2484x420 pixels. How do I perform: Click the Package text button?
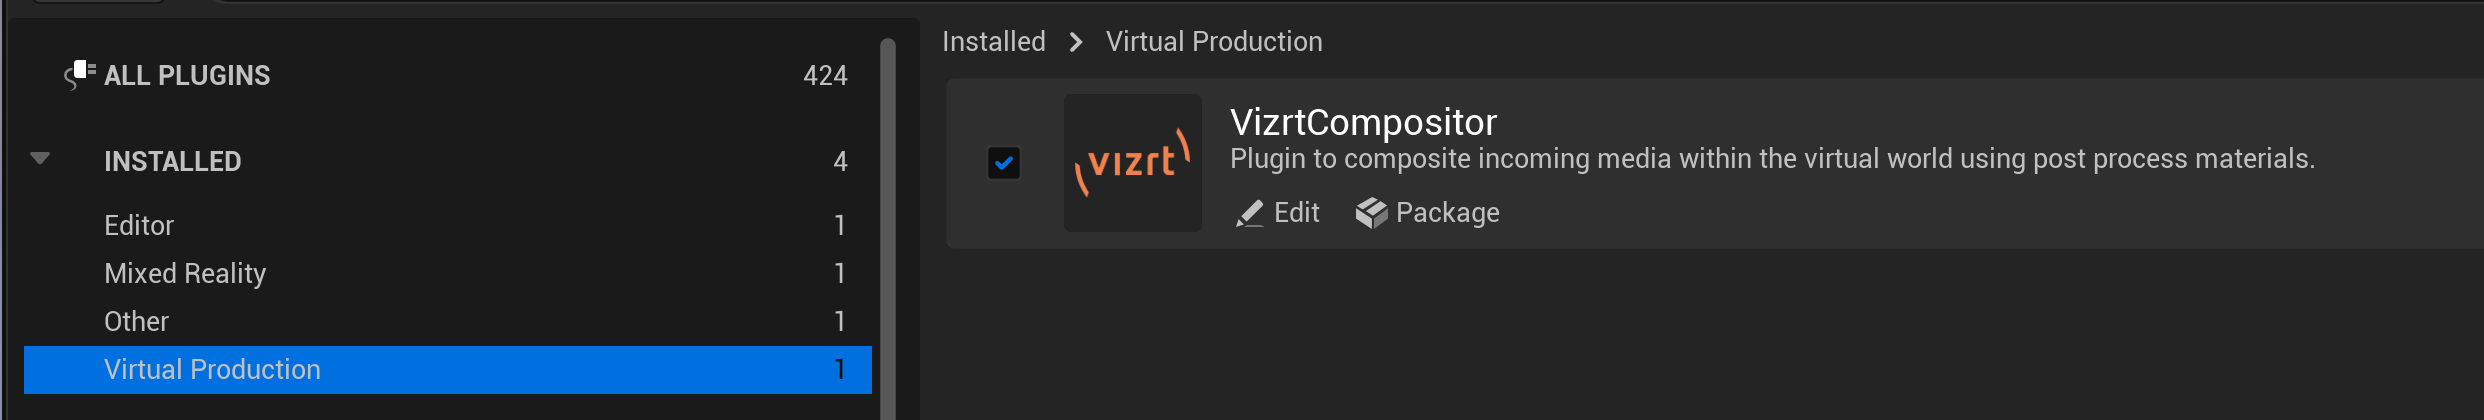[1447, 213]
